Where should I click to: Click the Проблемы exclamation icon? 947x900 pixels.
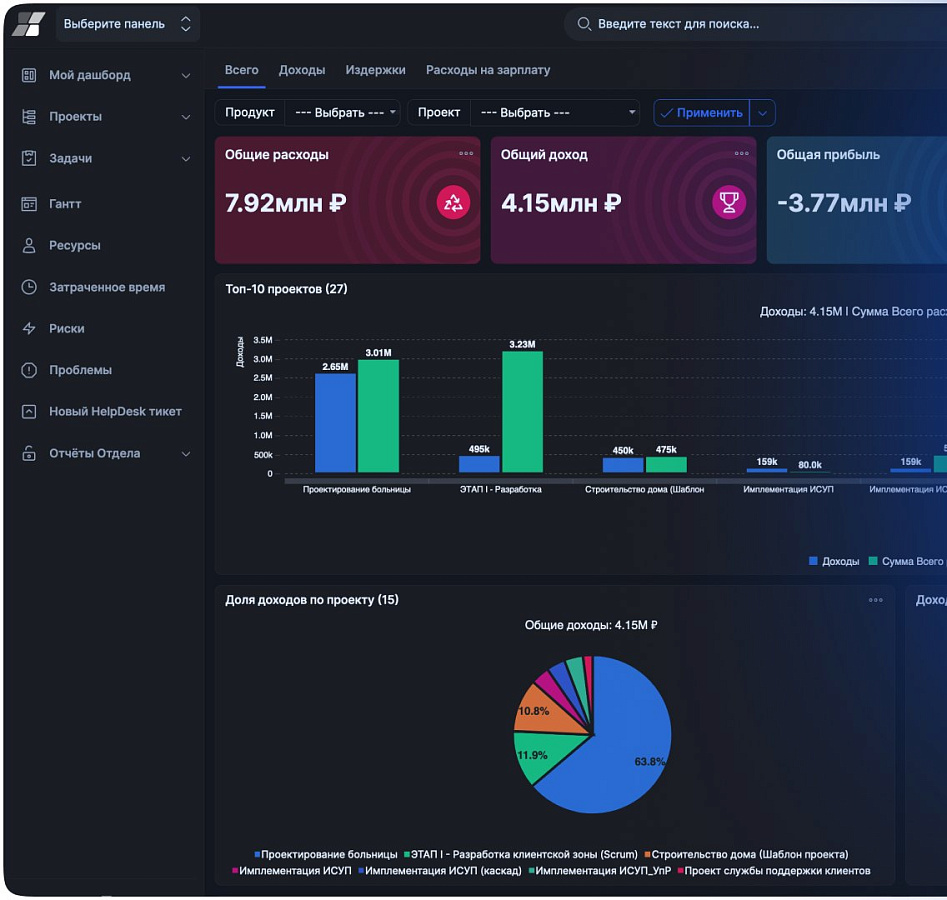coord(28,370)
